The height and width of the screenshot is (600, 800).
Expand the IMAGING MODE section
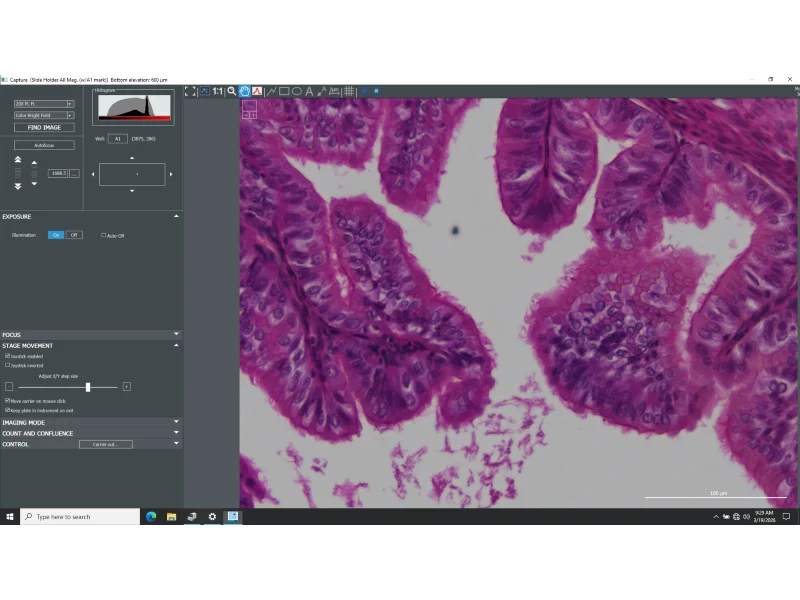pyautogui.click(x=177, y=422)
